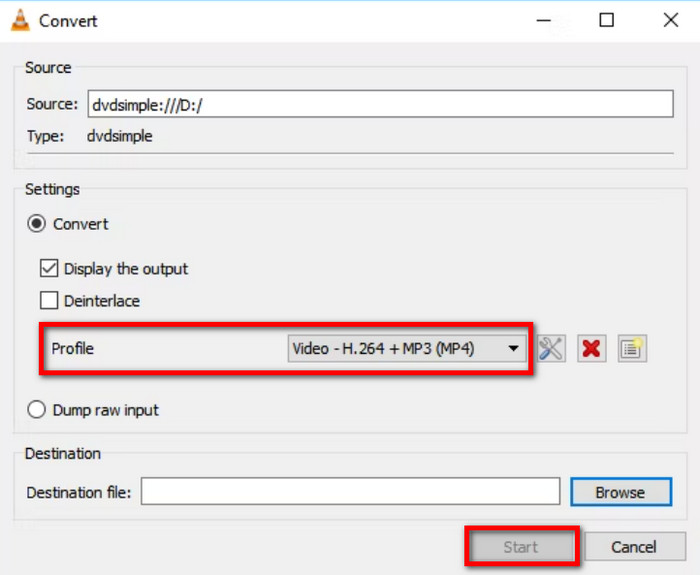Close the Convert window
700x575 pixels.
pos(671,21)
